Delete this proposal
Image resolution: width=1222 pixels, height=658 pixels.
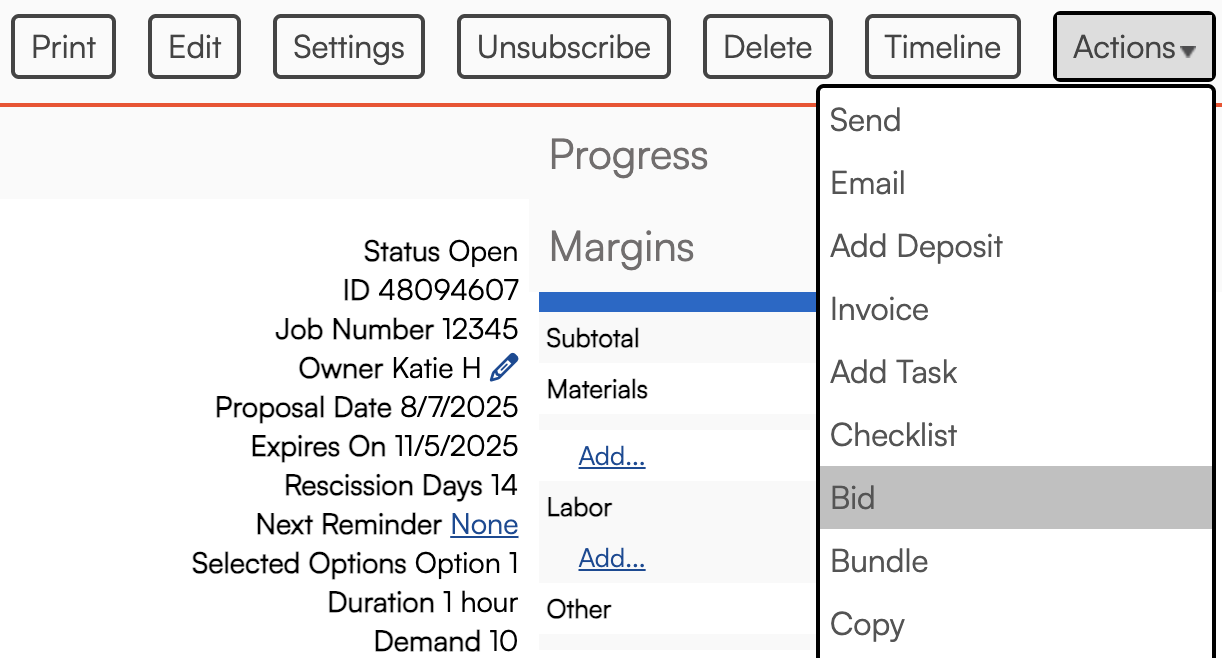click(768, 47)
